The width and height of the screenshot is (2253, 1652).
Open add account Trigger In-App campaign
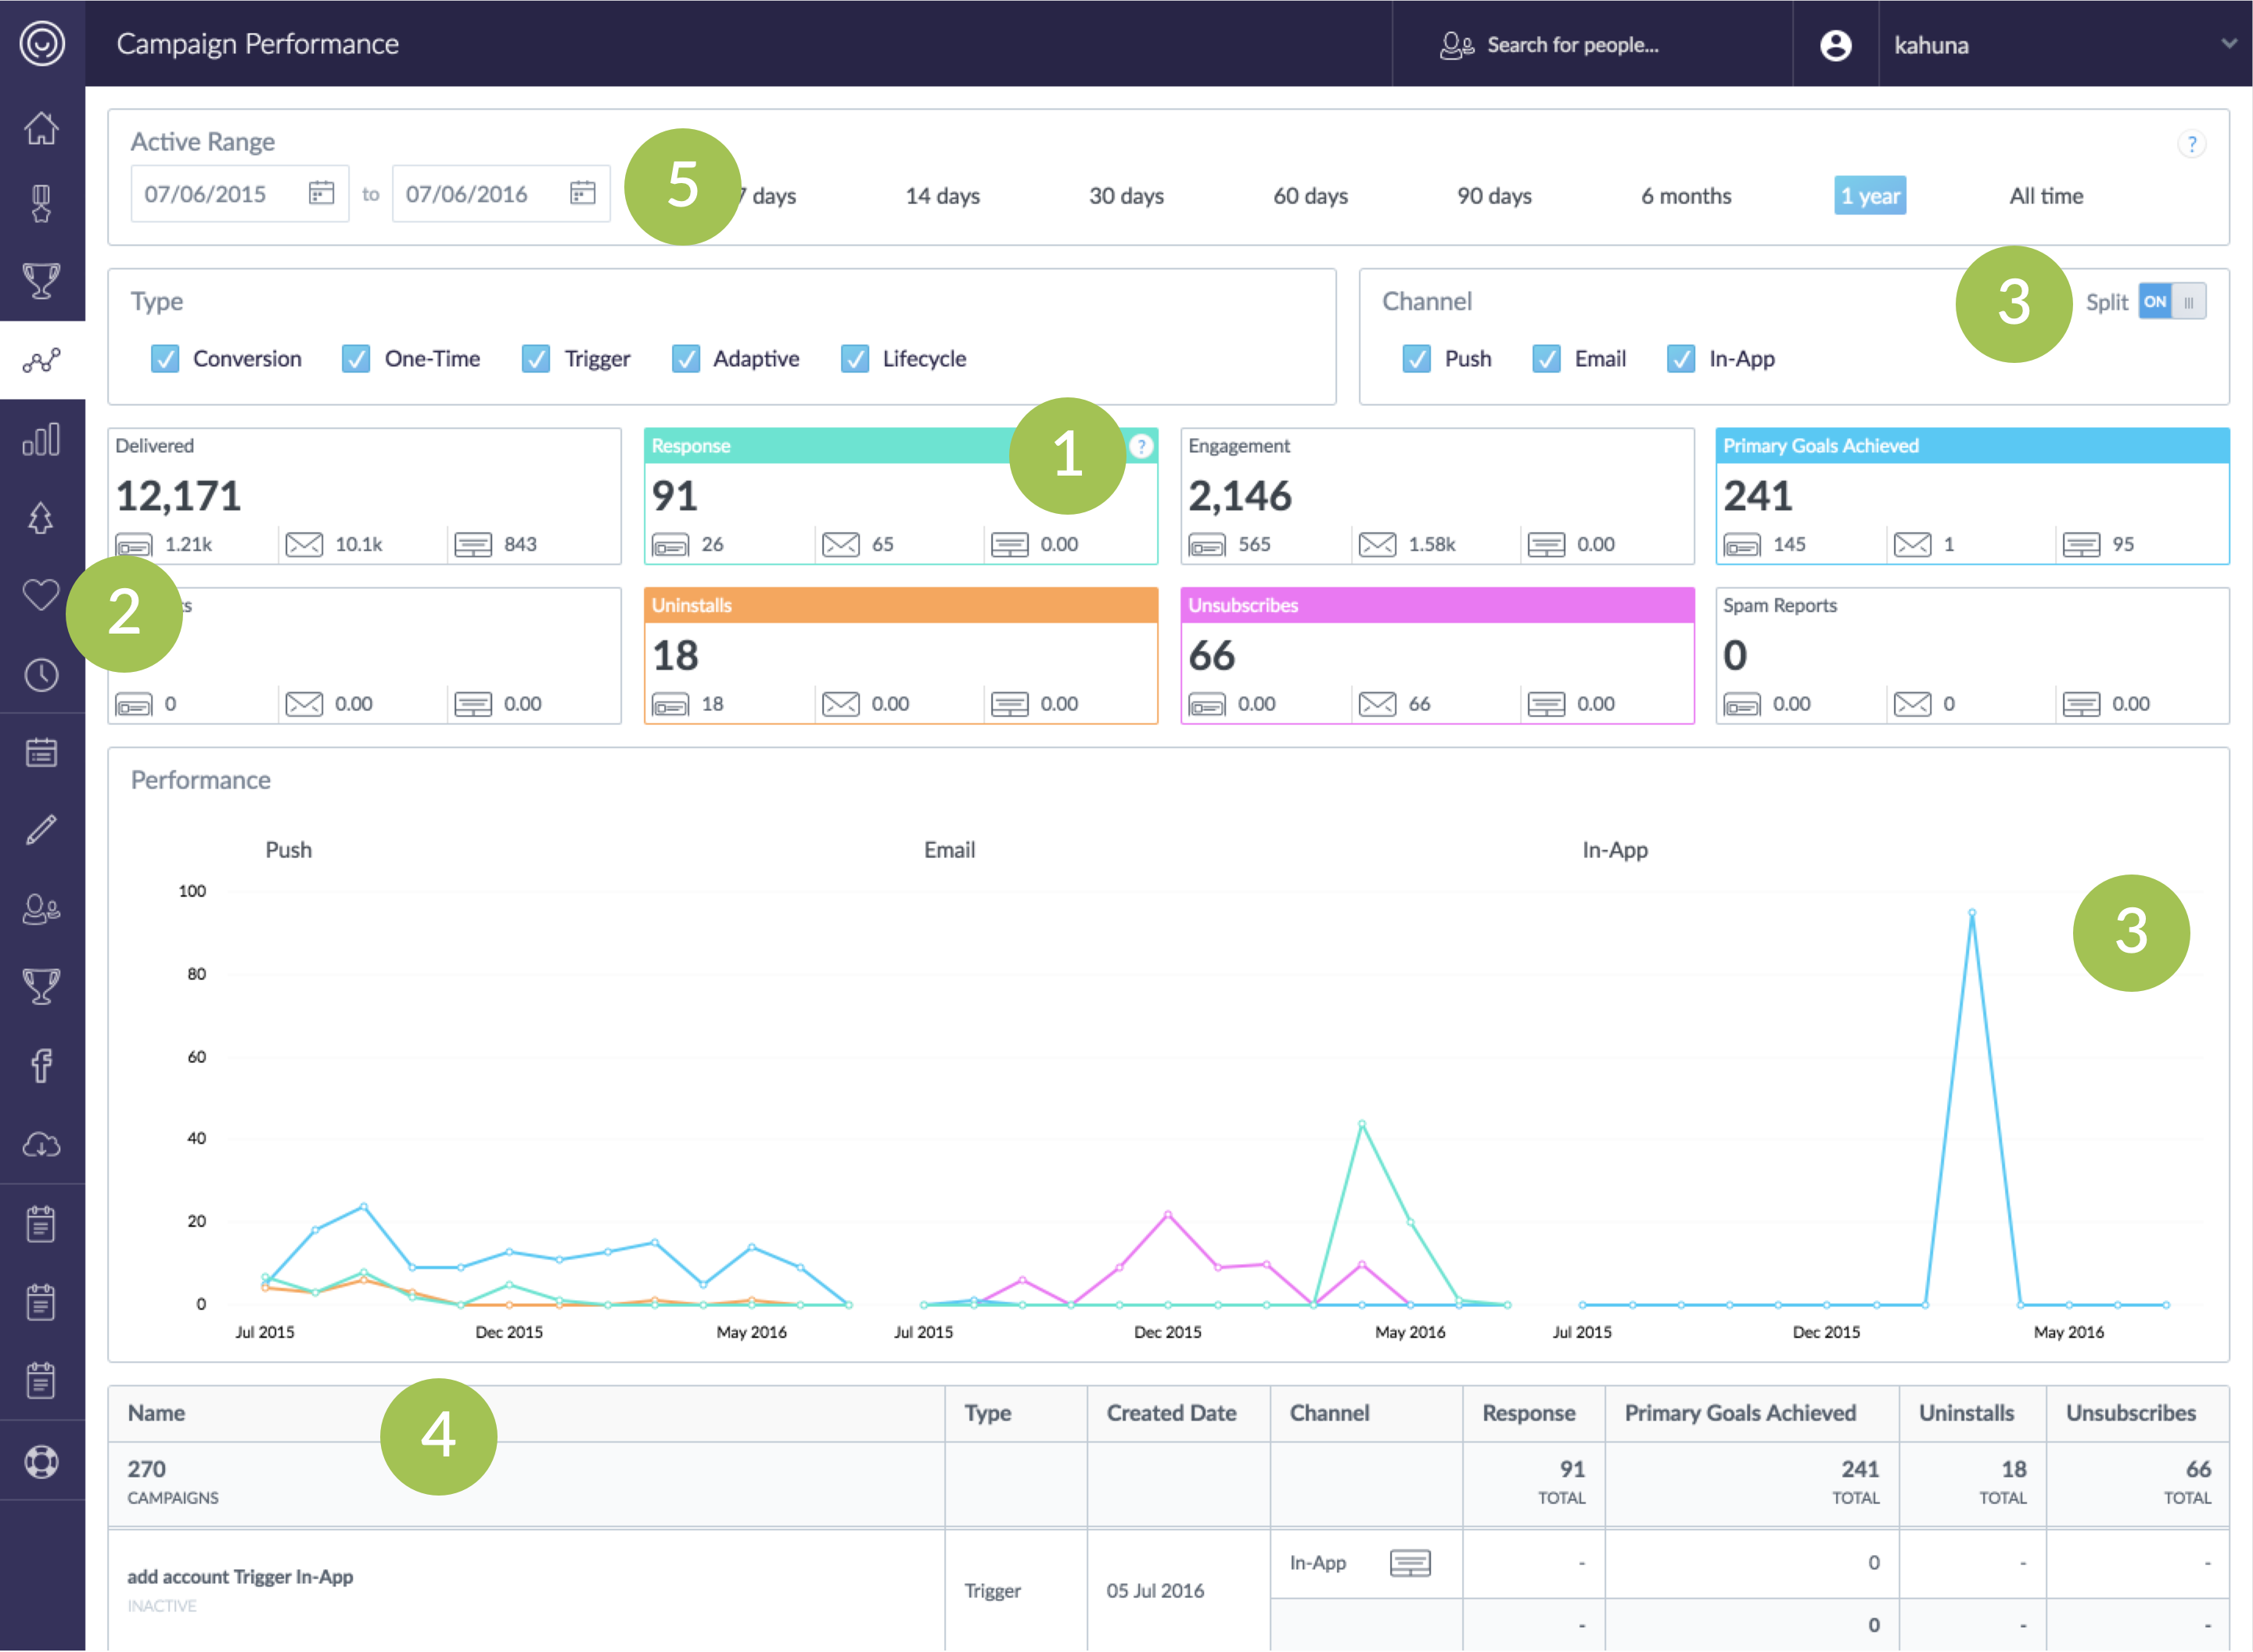(240, 1576)
